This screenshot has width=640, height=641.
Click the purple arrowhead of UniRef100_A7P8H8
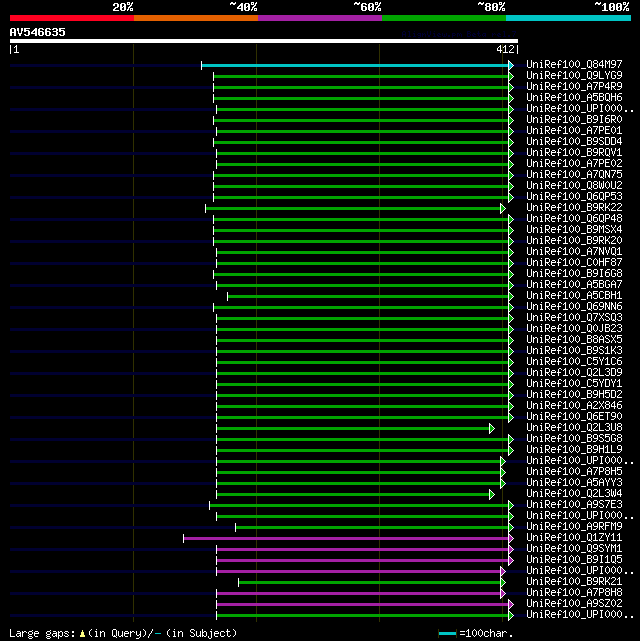(x=503, y=594)
